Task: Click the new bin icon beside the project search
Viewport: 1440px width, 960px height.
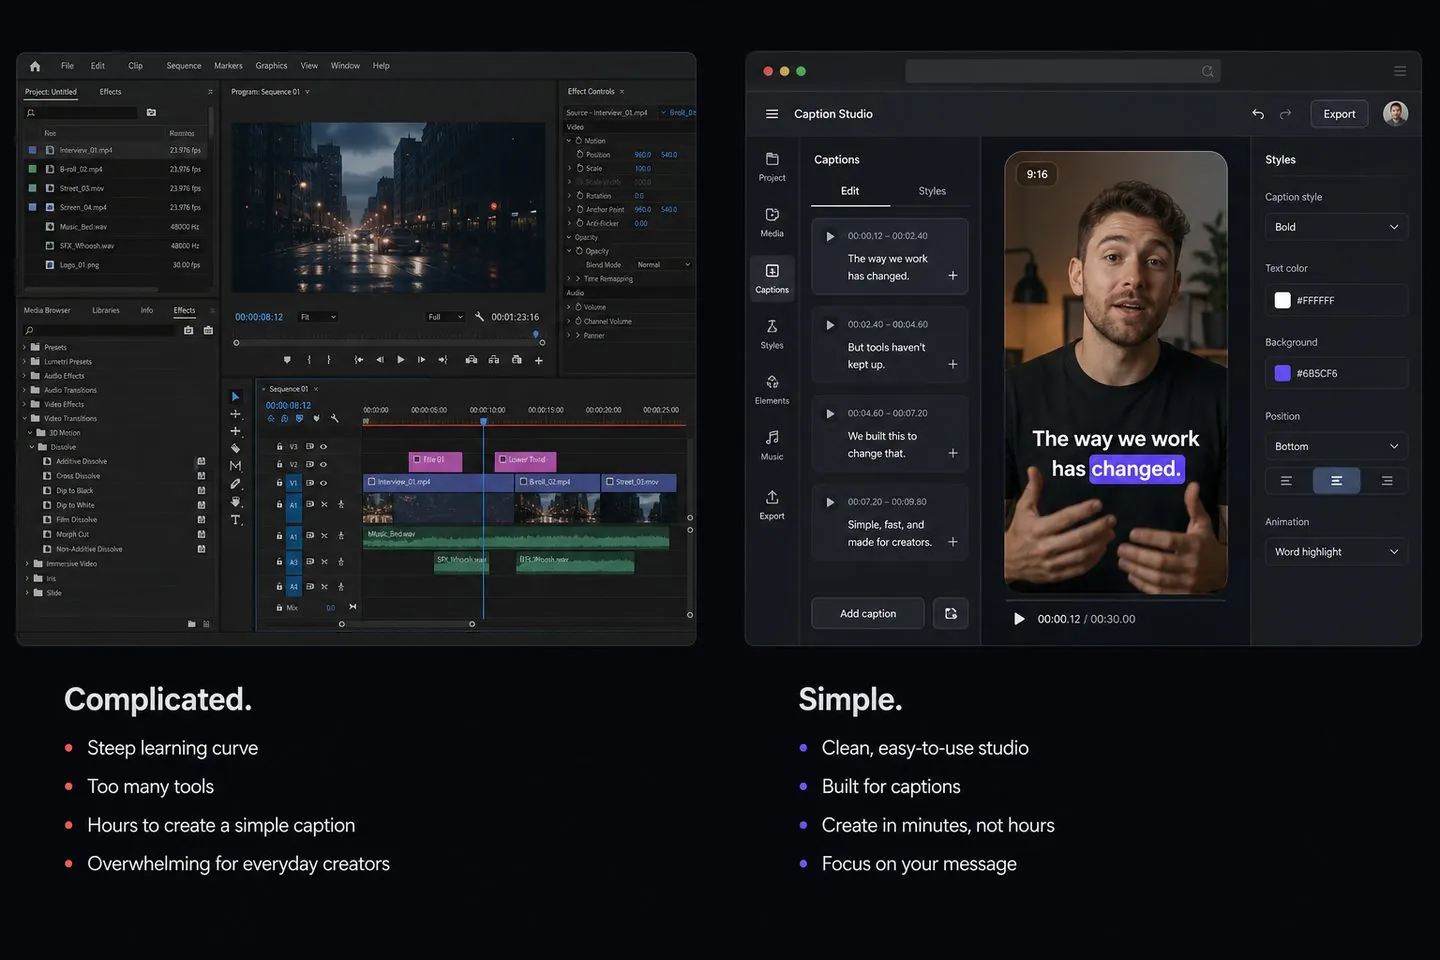Action: [x=151, y=113]
